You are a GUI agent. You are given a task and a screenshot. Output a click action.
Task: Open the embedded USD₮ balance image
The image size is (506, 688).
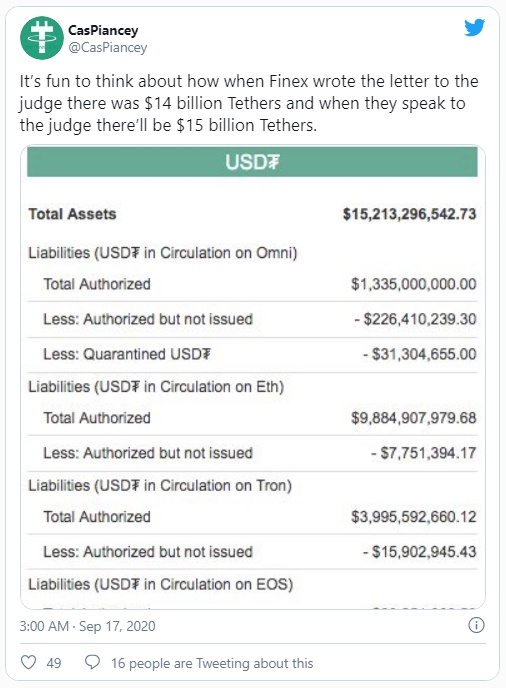253,377
